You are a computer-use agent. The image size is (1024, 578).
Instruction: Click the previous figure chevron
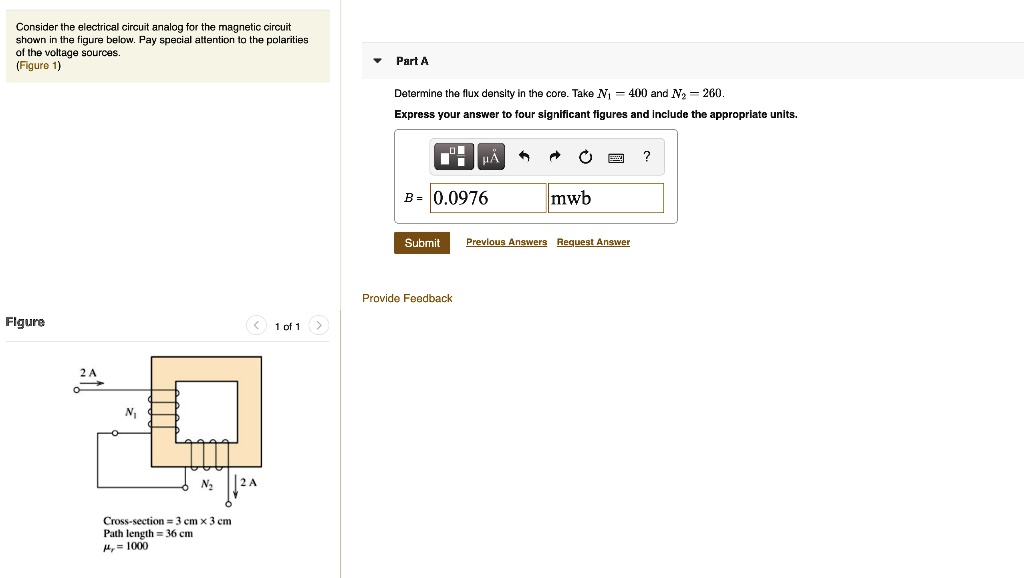coord(255,325)
